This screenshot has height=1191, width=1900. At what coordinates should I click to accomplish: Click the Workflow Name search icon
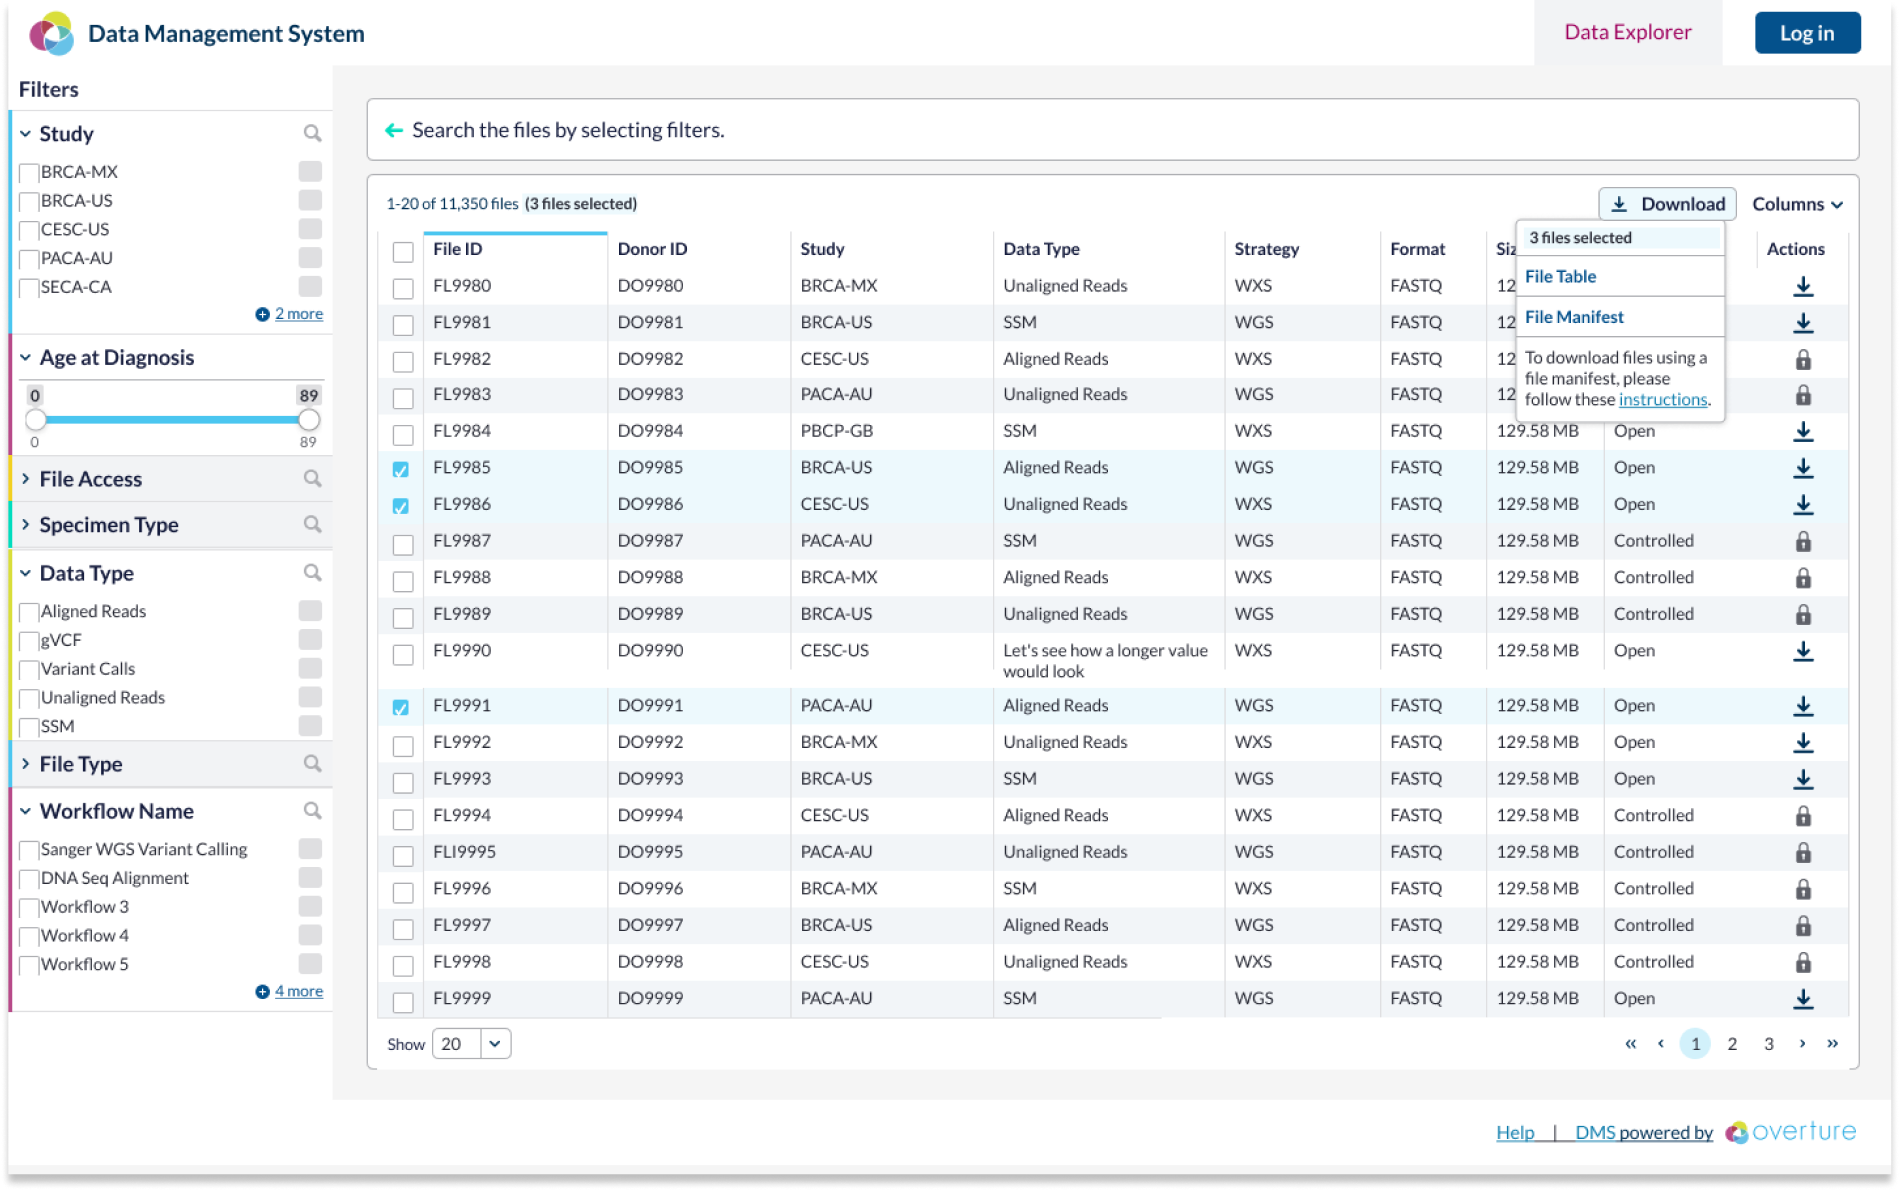(312, 810)
